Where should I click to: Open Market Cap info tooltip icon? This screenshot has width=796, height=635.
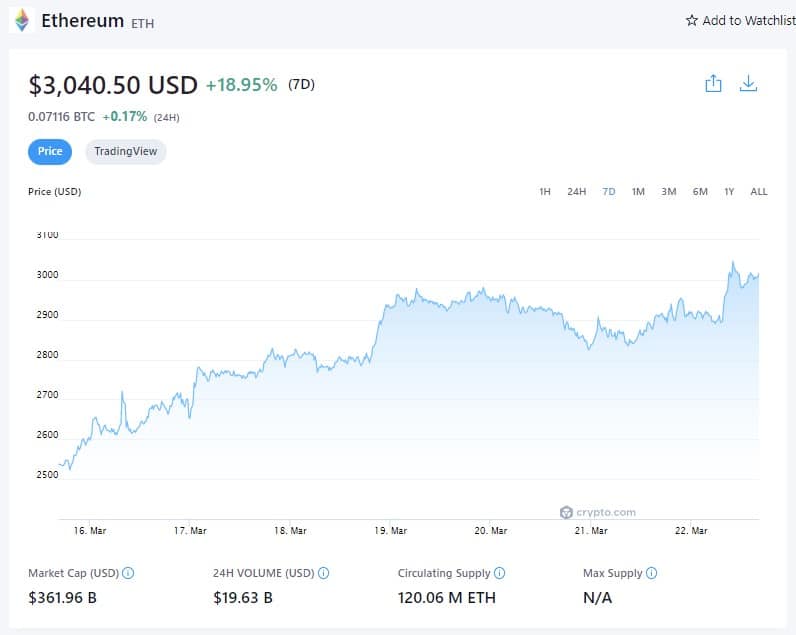(x=128, y=573)
